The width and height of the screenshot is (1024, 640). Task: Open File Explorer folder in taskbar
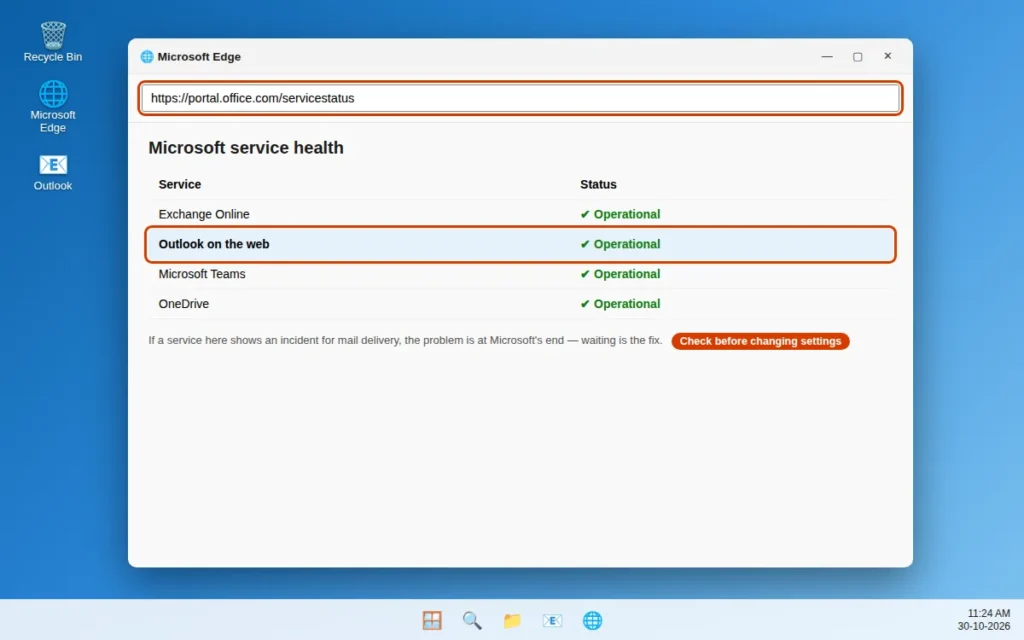click(512, 620)
